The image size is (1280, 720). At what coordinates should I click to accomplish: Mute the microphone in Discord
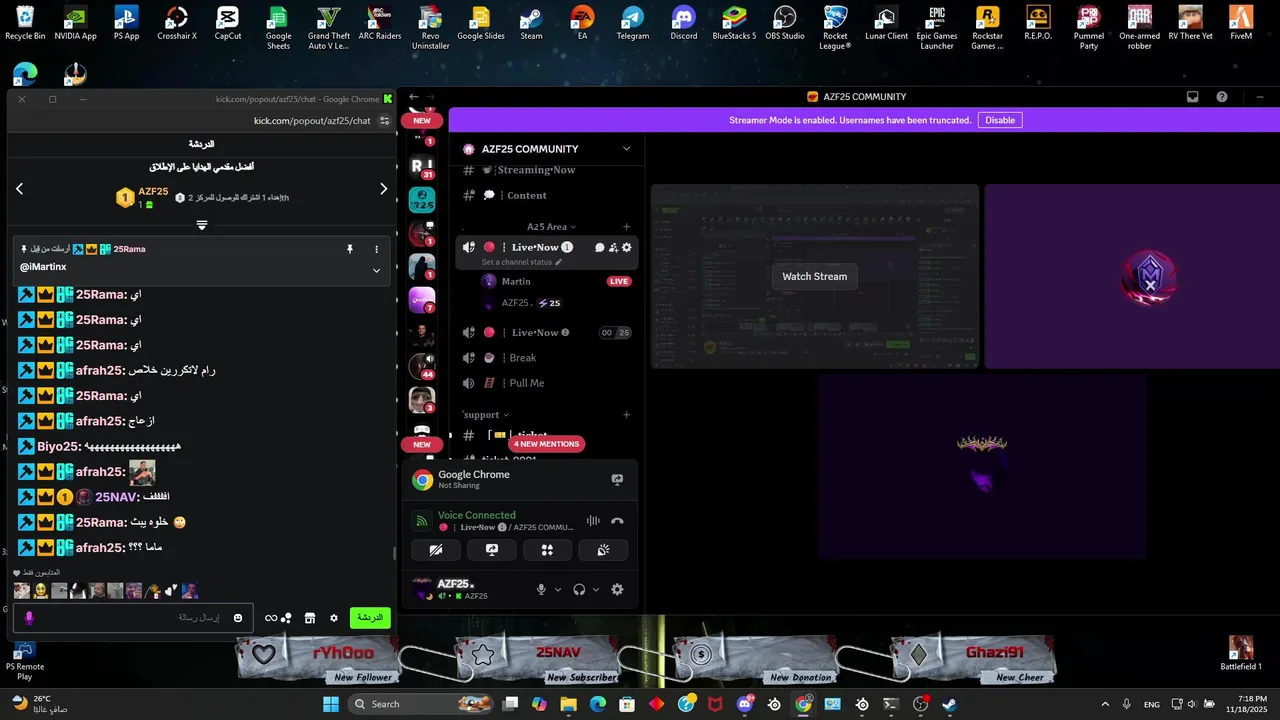click(541, 590)
